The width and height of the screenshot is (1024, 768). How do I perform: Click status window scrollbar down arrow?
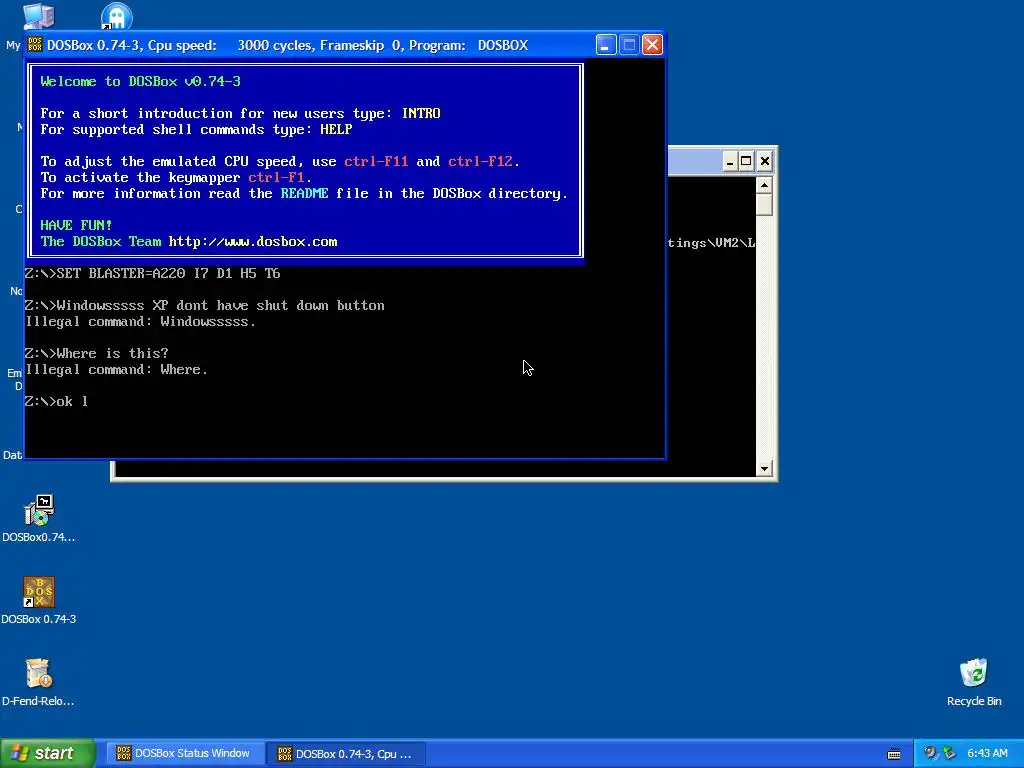coord(764,468)
